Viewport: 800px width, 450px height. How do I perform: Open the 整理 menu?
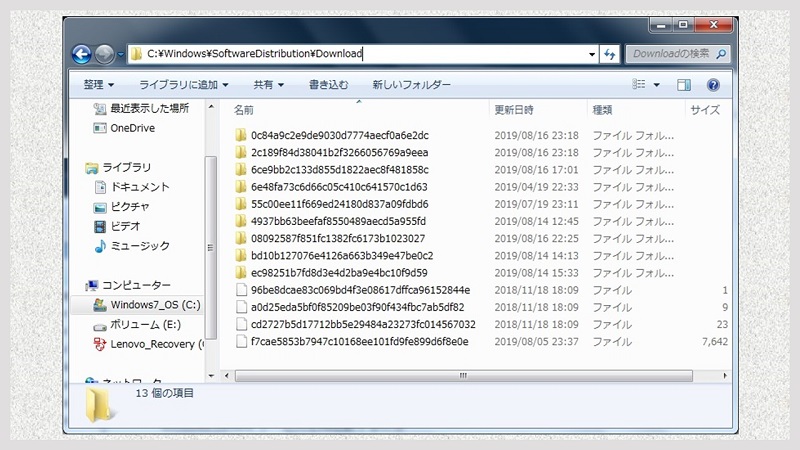pyautogui.click(x=98, y=85)
